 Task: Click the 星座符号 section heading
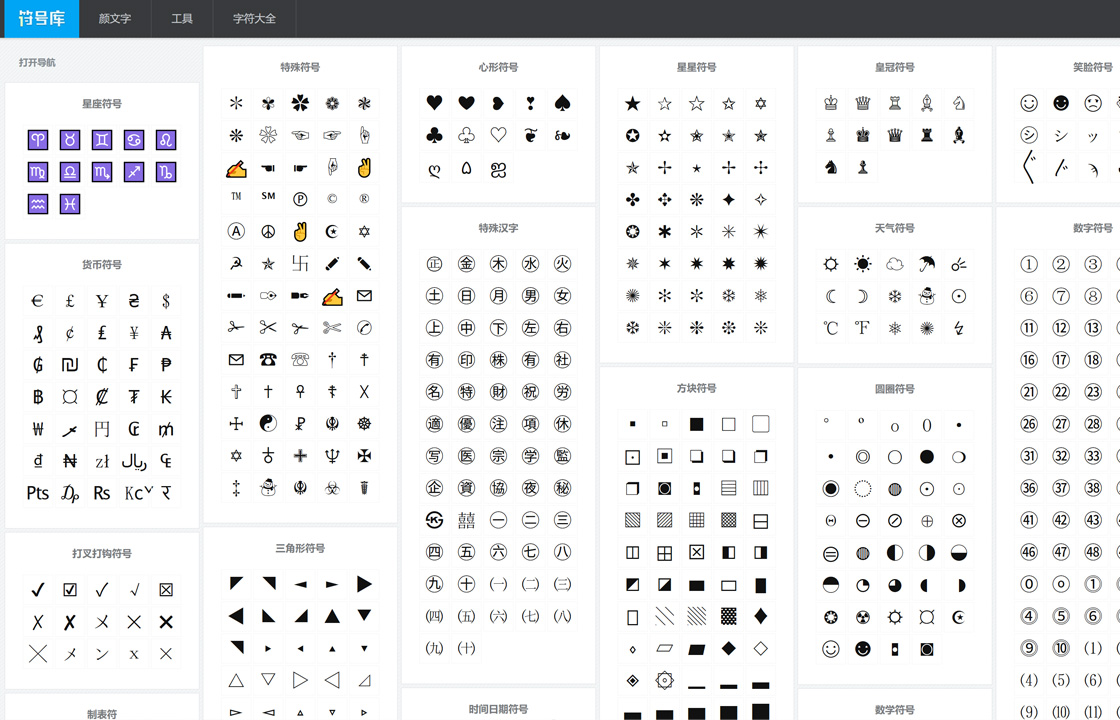[x=102, y=104]
